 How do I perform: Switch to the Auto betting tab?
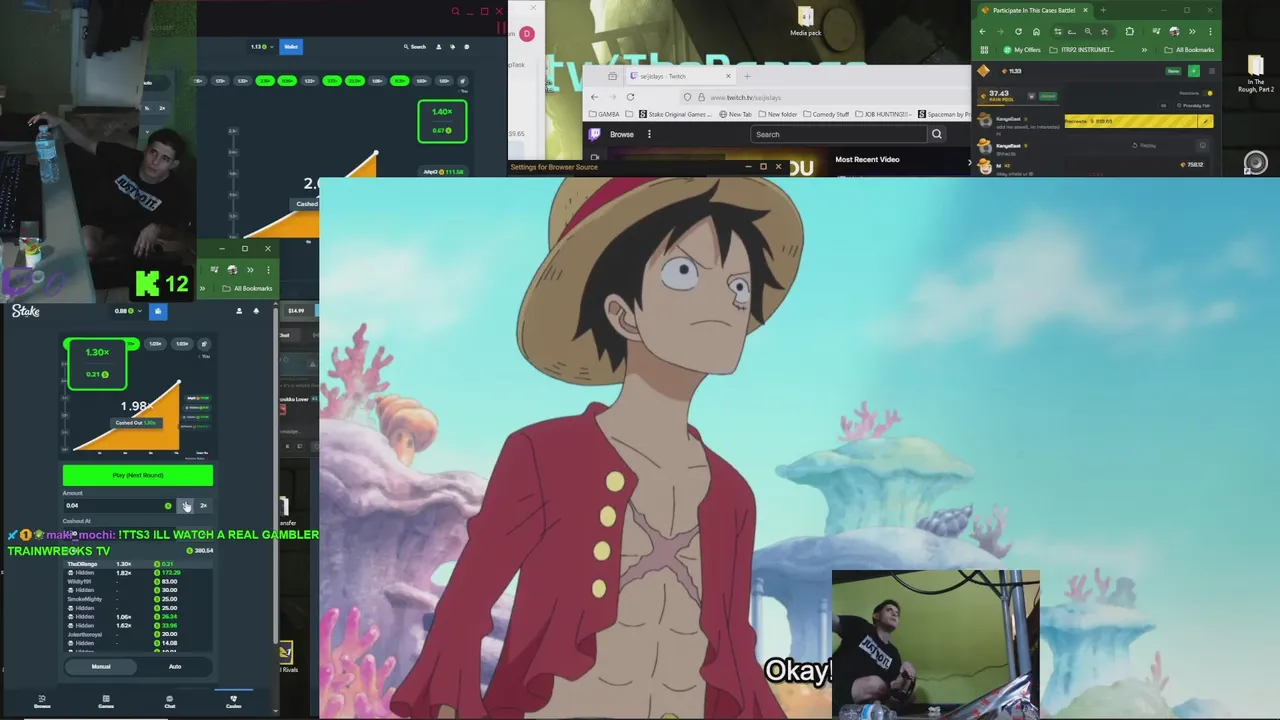[x=175, y=666]
